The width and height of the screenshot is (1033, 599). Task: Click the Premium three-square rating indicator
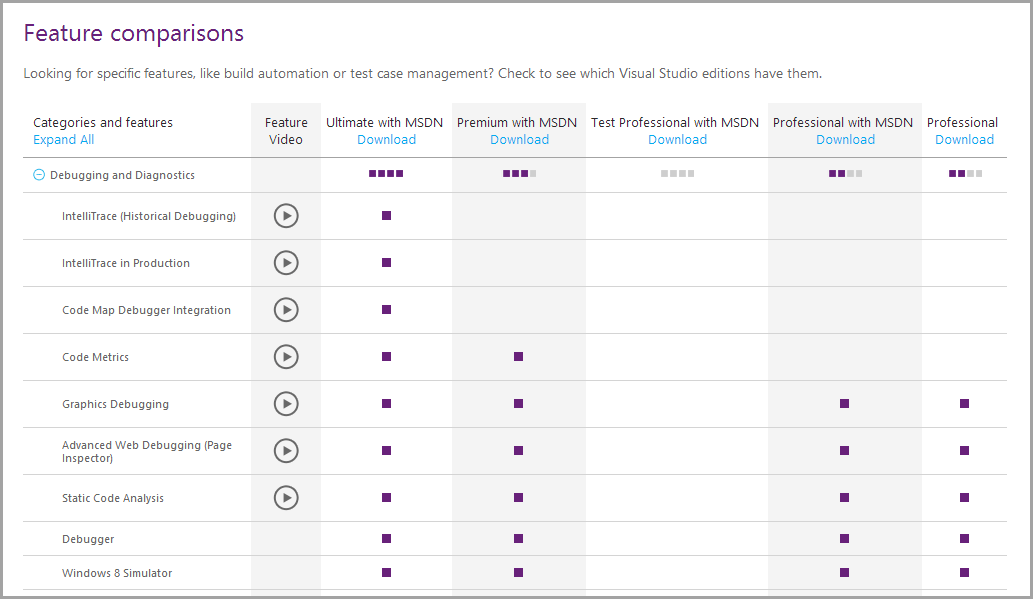coord(519,174)
